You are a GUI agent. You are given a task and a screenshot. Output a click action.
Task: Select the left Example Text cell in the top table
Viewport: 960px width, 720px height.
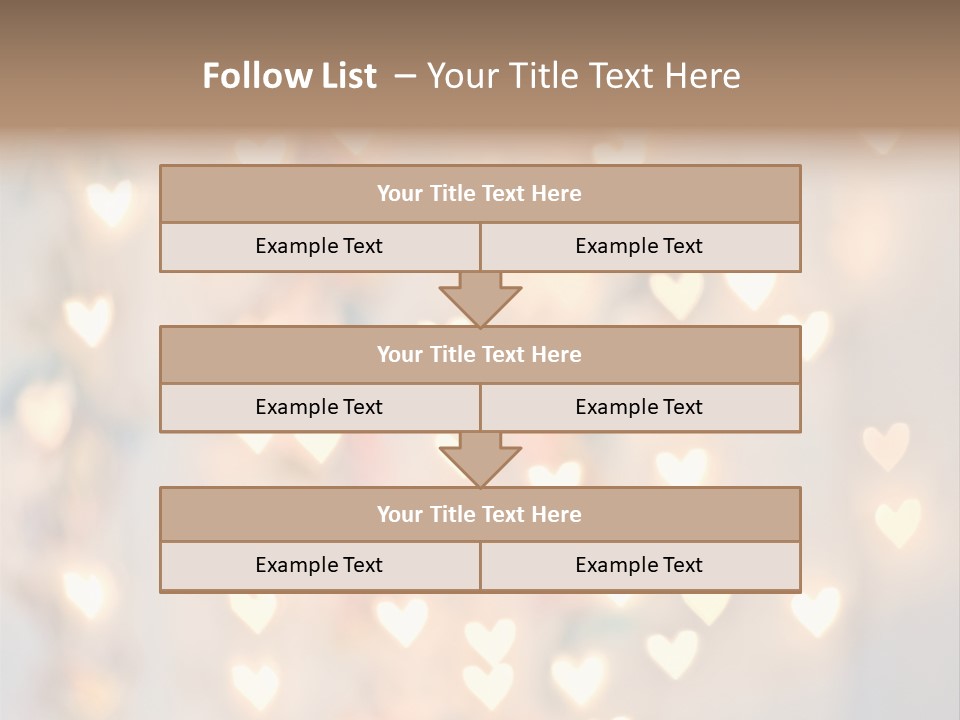tap(319, 246)
